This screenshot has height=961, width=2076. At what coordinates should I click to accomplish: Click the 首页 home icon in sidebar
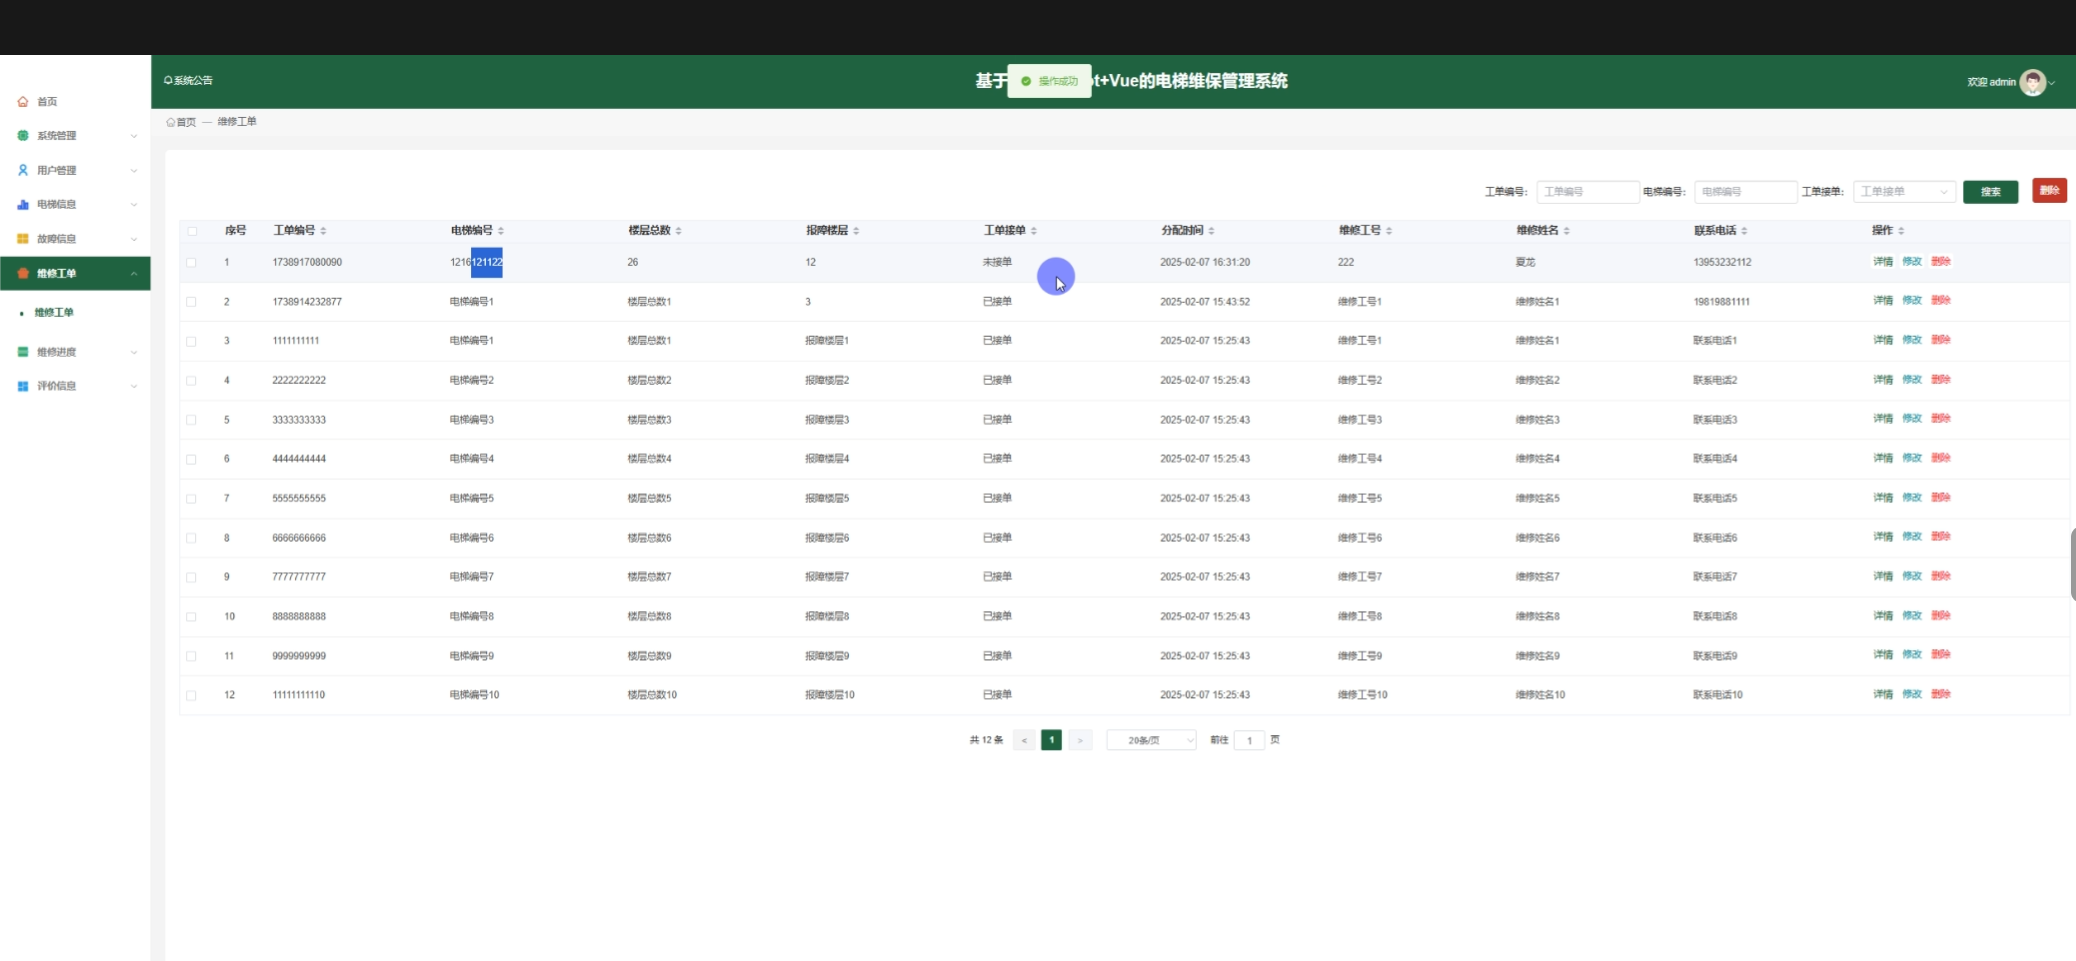click(x=23, y=102)
